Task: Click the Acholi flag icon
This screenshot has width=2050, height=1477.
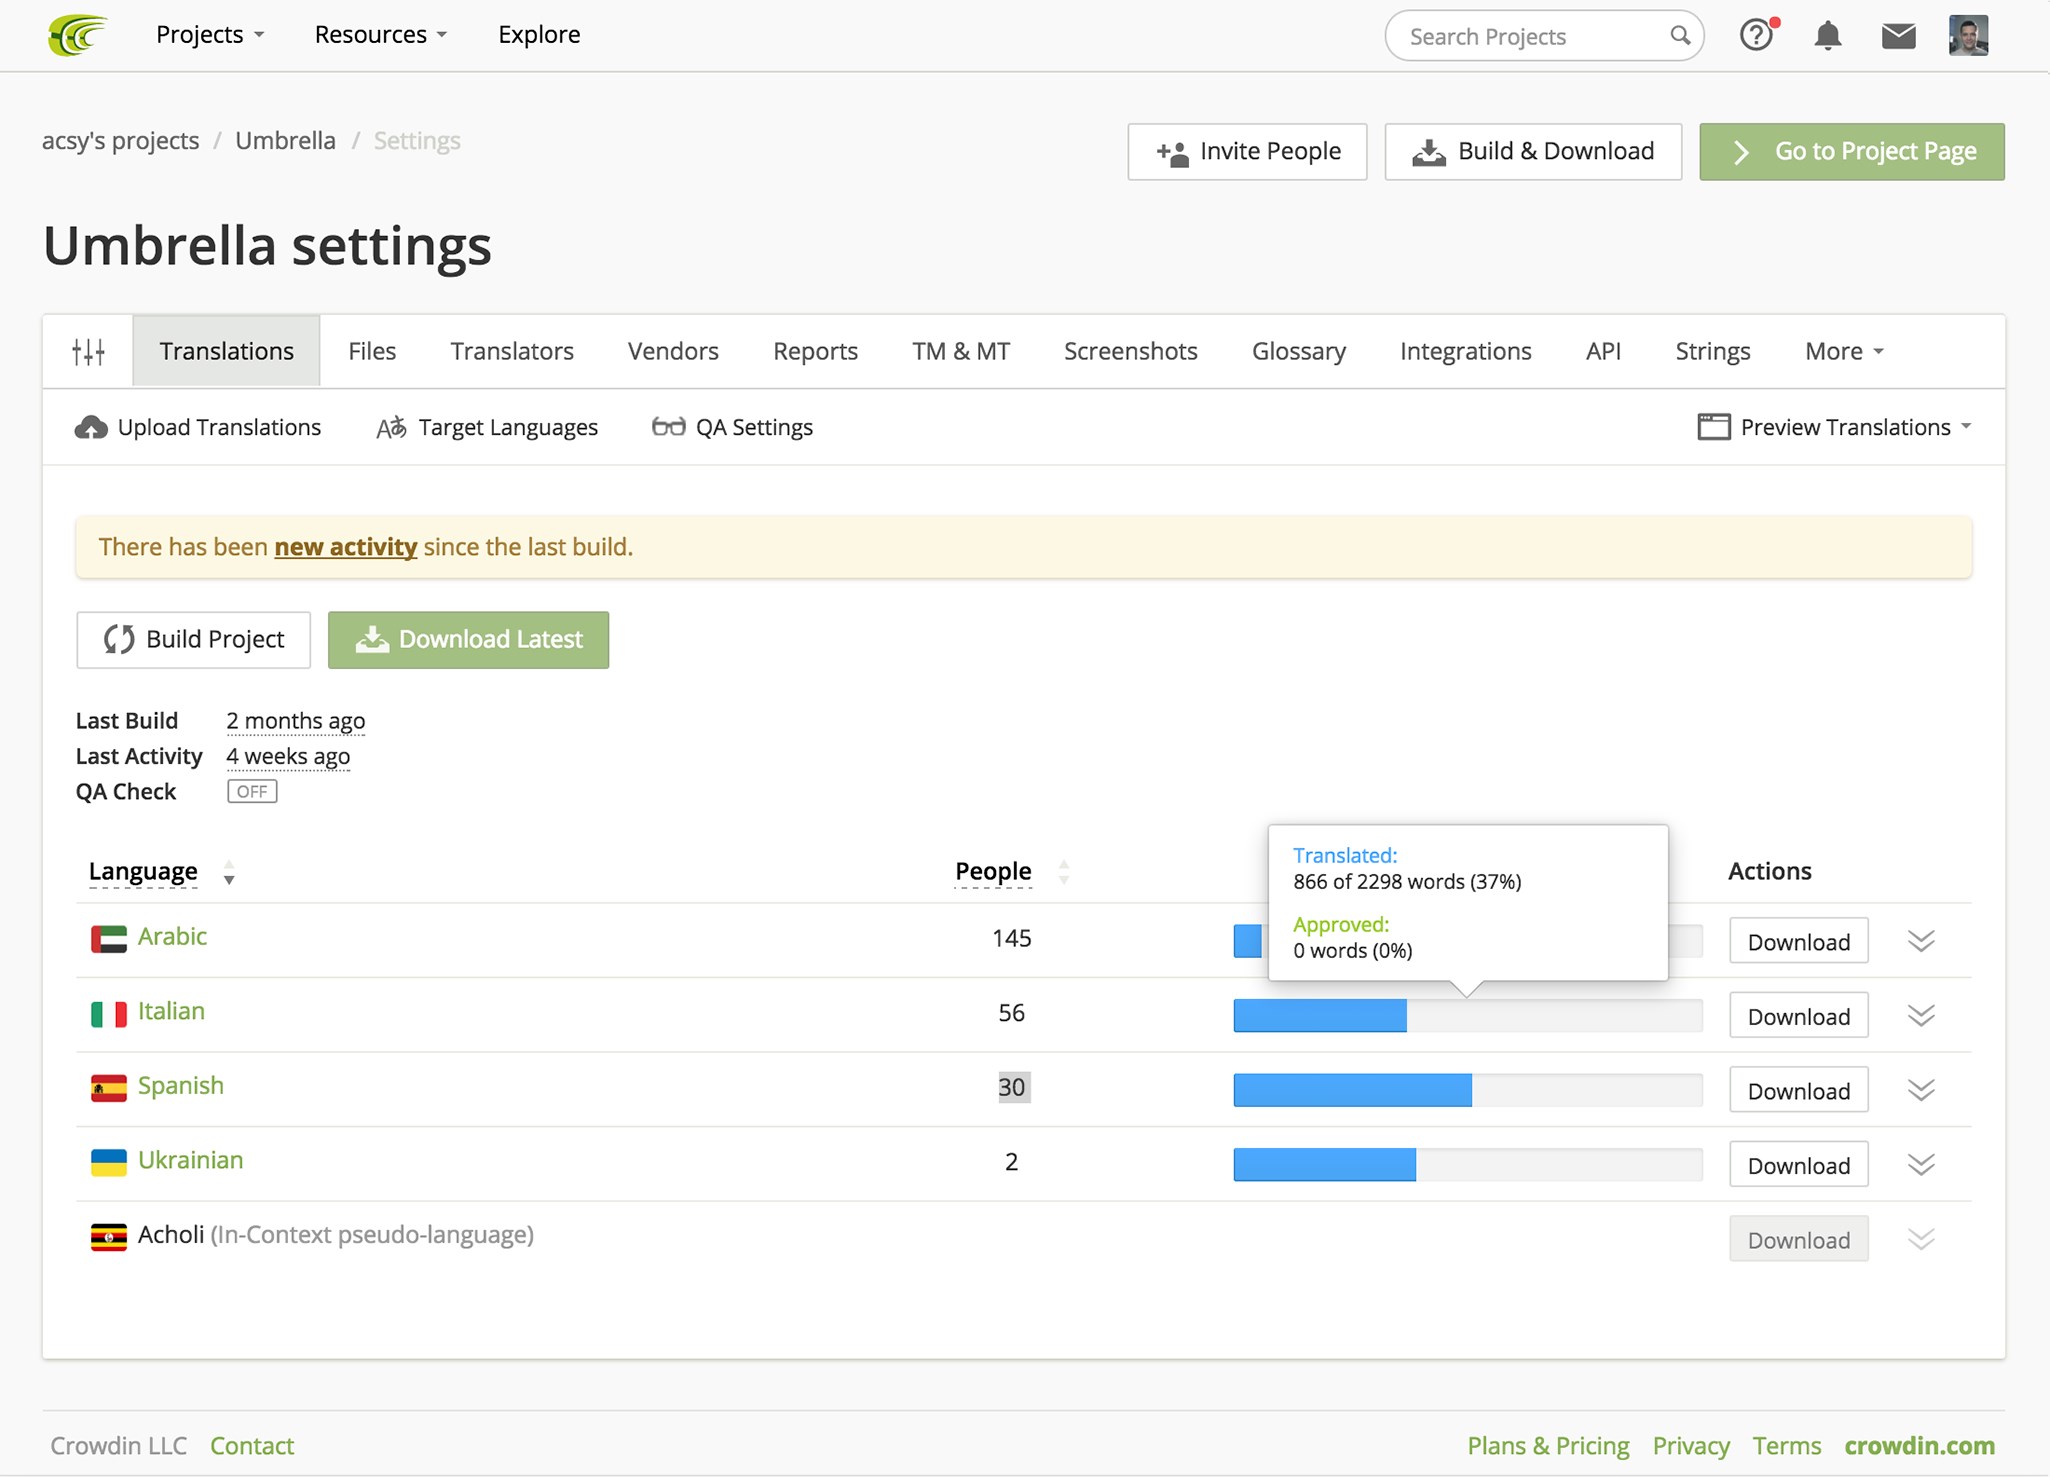Action: pos(108,1237)
